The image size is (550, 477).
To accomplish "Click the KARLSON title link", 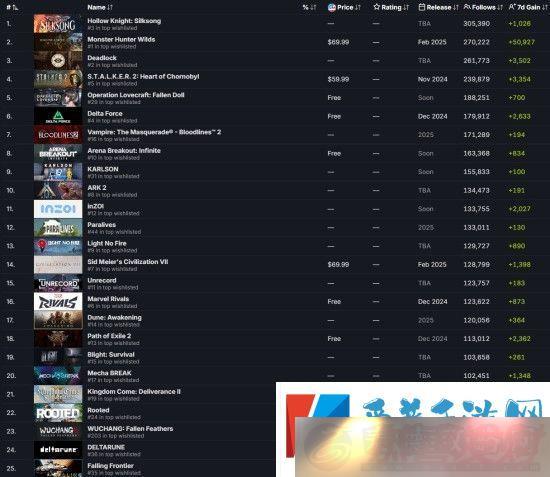I will pos(103,169).
